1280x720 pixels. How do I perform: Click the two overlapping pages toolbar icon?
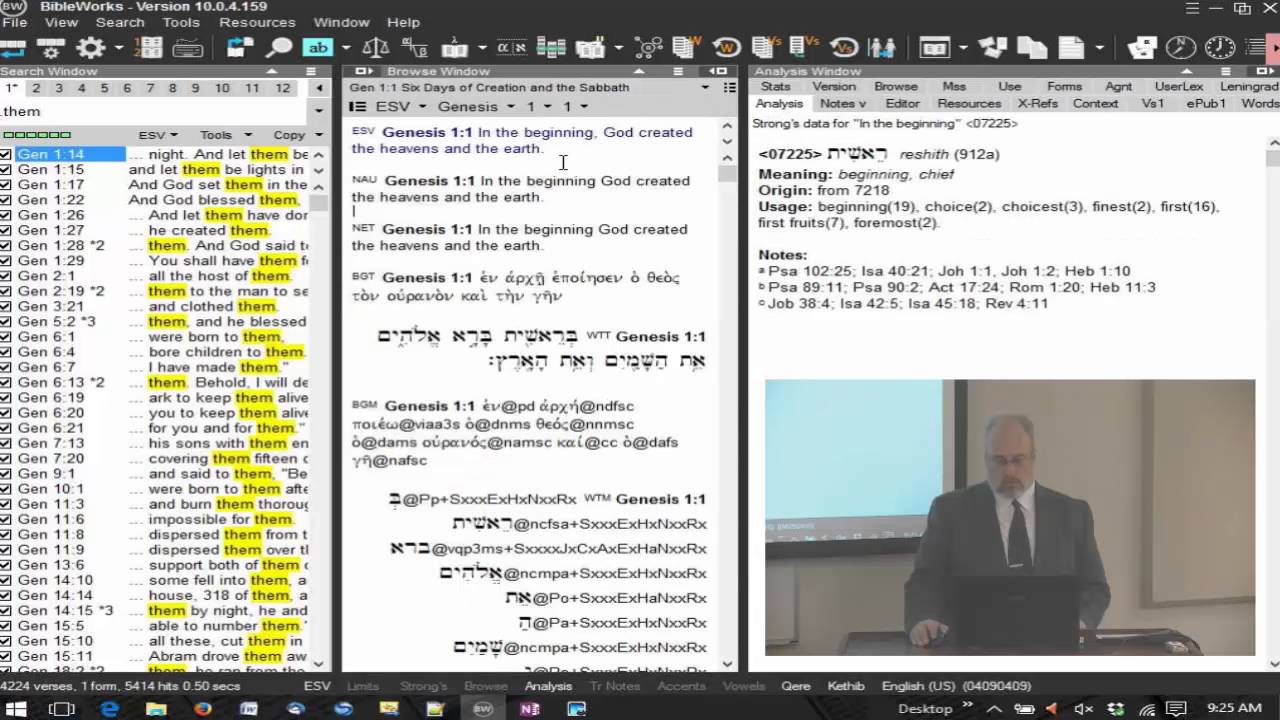point(1031,47)
